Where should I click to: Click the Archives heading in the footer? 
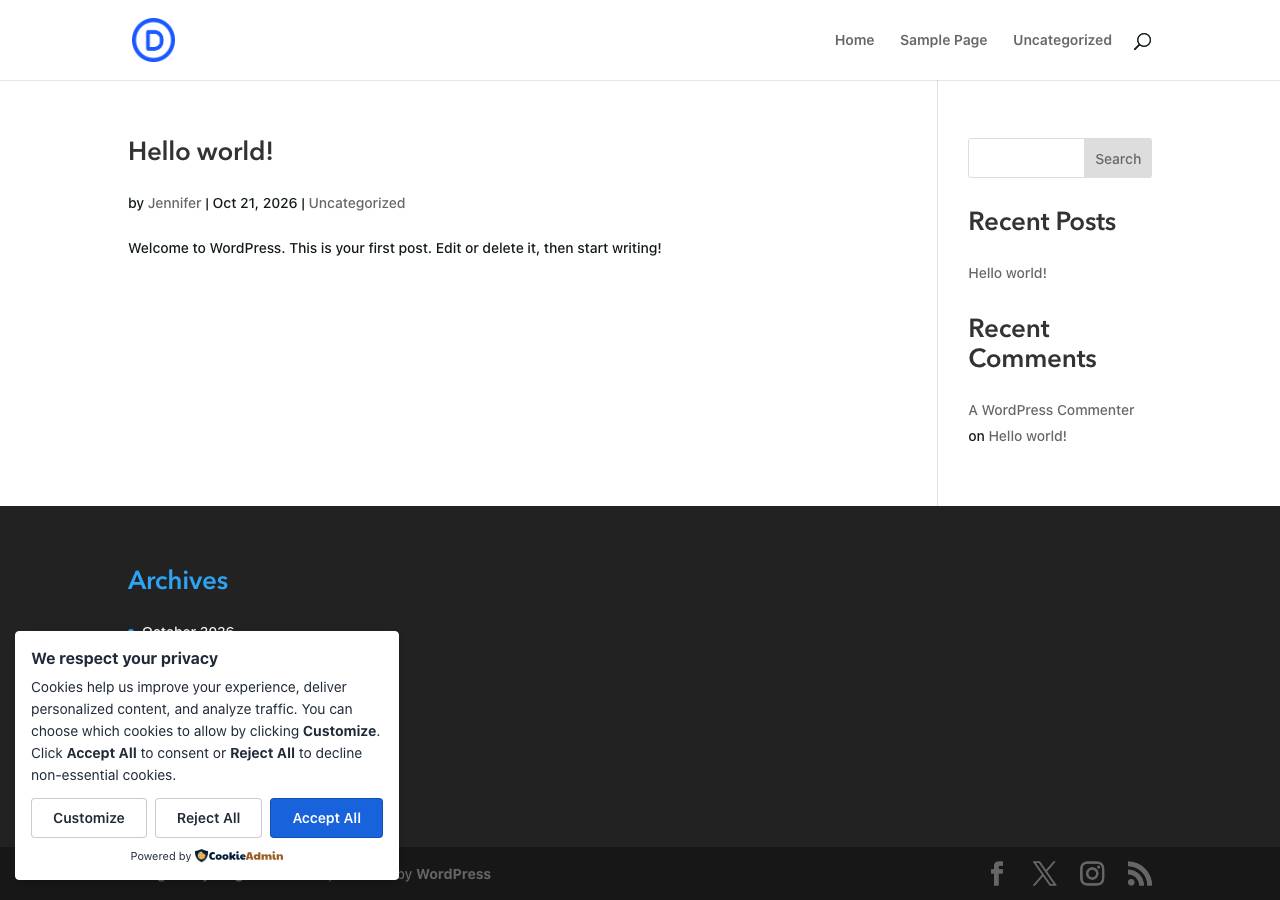(178, 580)
